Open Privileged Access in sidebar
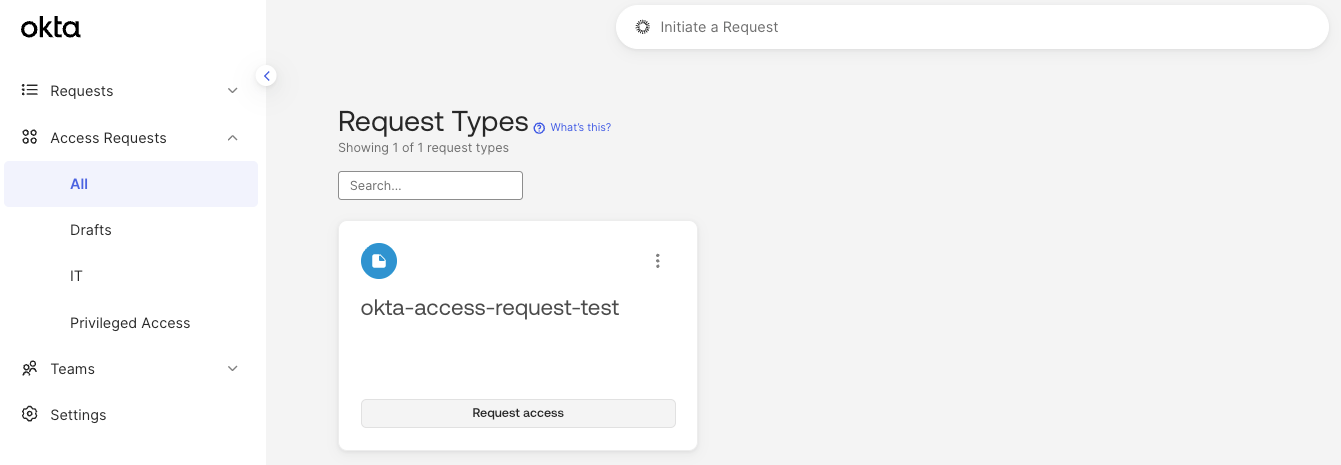 point(130,323)
